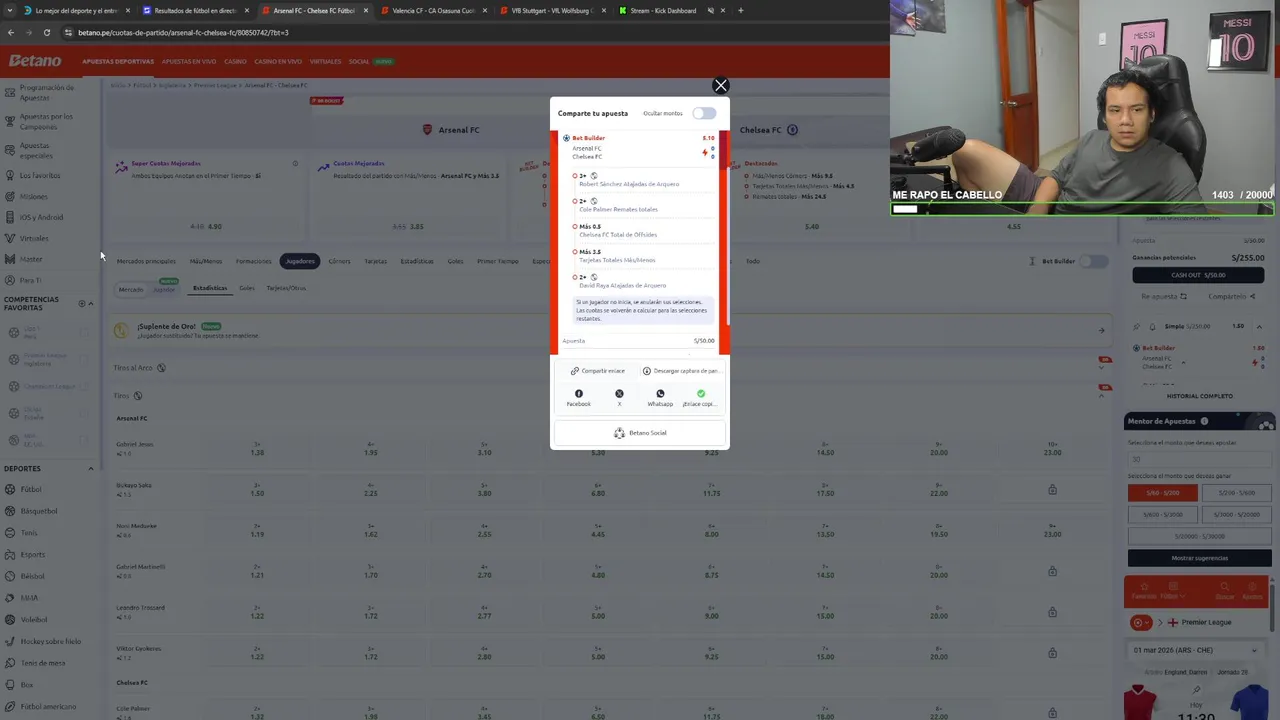Screen dimensions: 1280x720
Task: Download bet screenshot via Descargar captura
Action: [x=681, y=371]
